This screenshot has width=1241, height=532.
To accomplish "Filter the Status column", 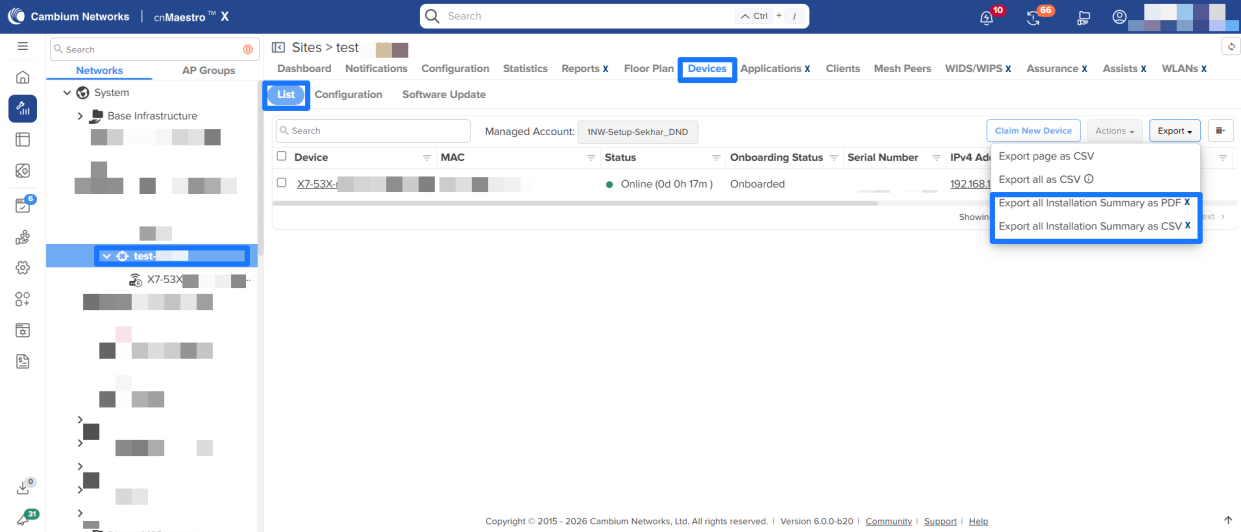I will (x=716, y=158).
